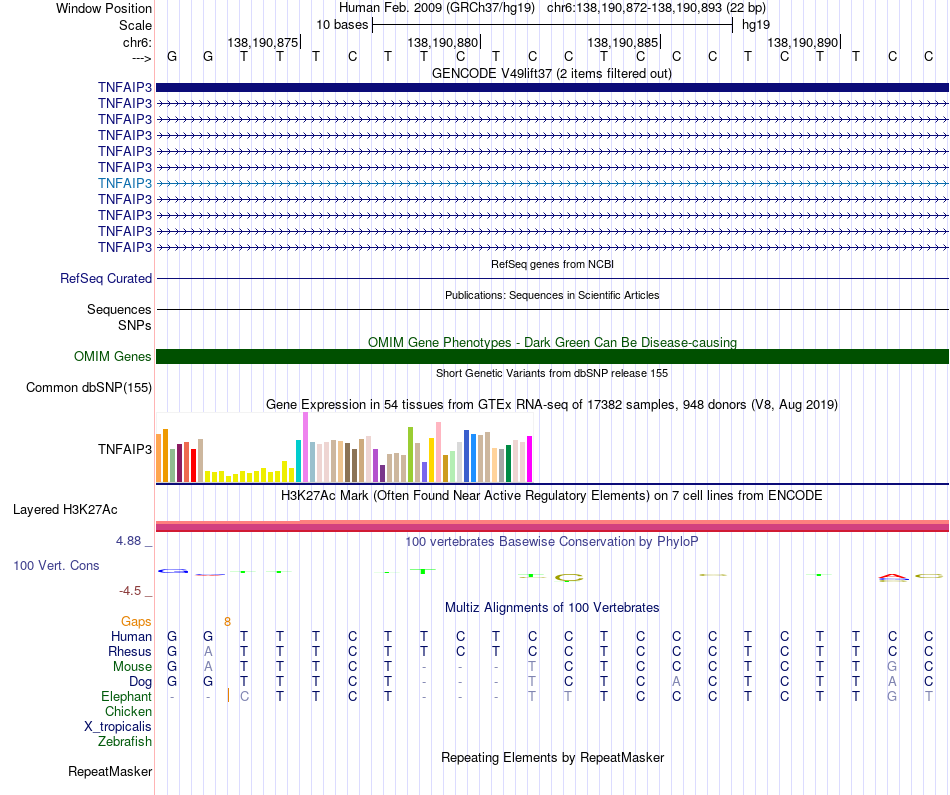
Task: Click the Layered H3K27Ac track label
Action: (65, 510)
